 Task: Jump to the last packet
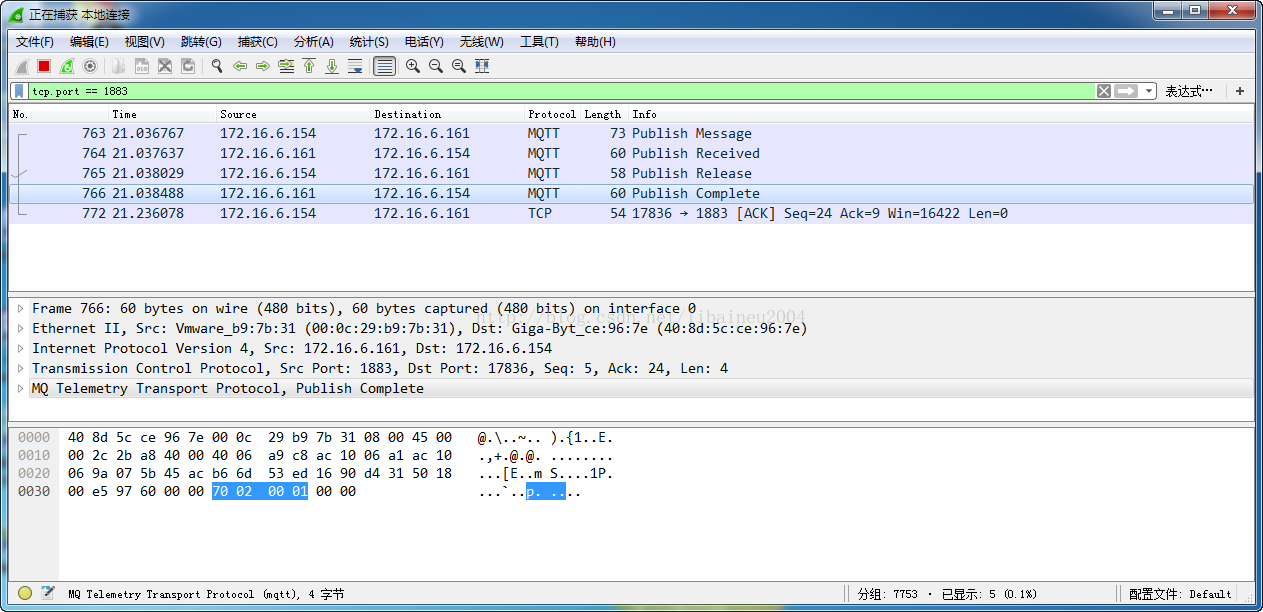[332, 66]
